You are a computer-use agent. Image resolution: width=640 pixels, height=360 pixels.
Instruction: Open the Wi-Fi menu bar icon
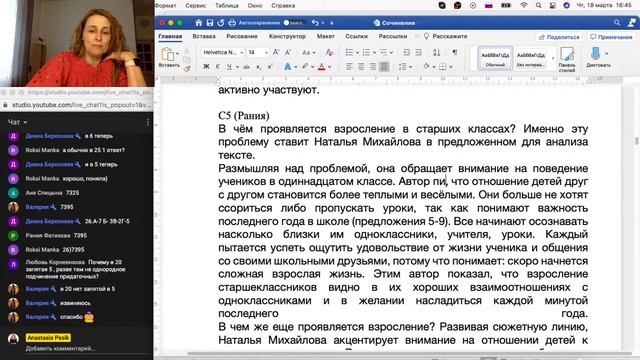[x=524, y=5]
